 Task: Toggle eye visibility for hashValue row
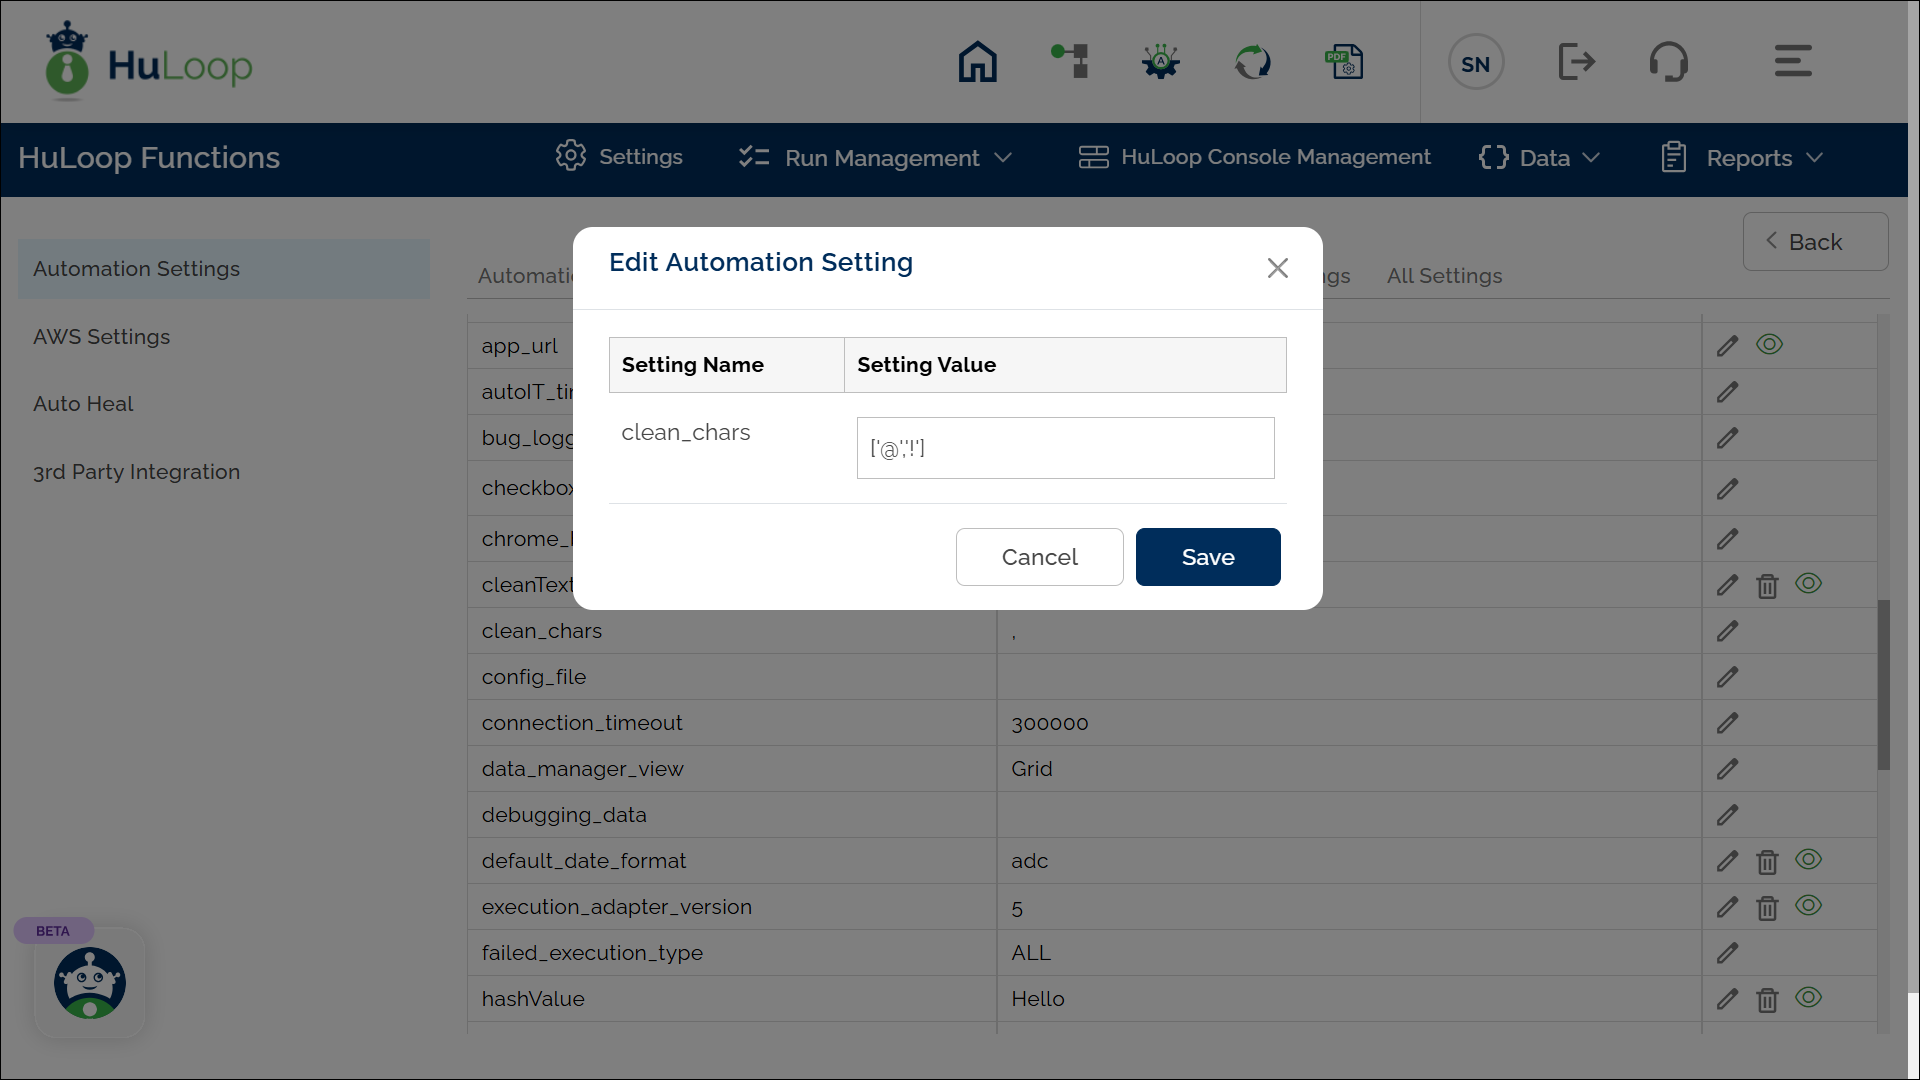pyautogui.click(x=1808, y=998)
